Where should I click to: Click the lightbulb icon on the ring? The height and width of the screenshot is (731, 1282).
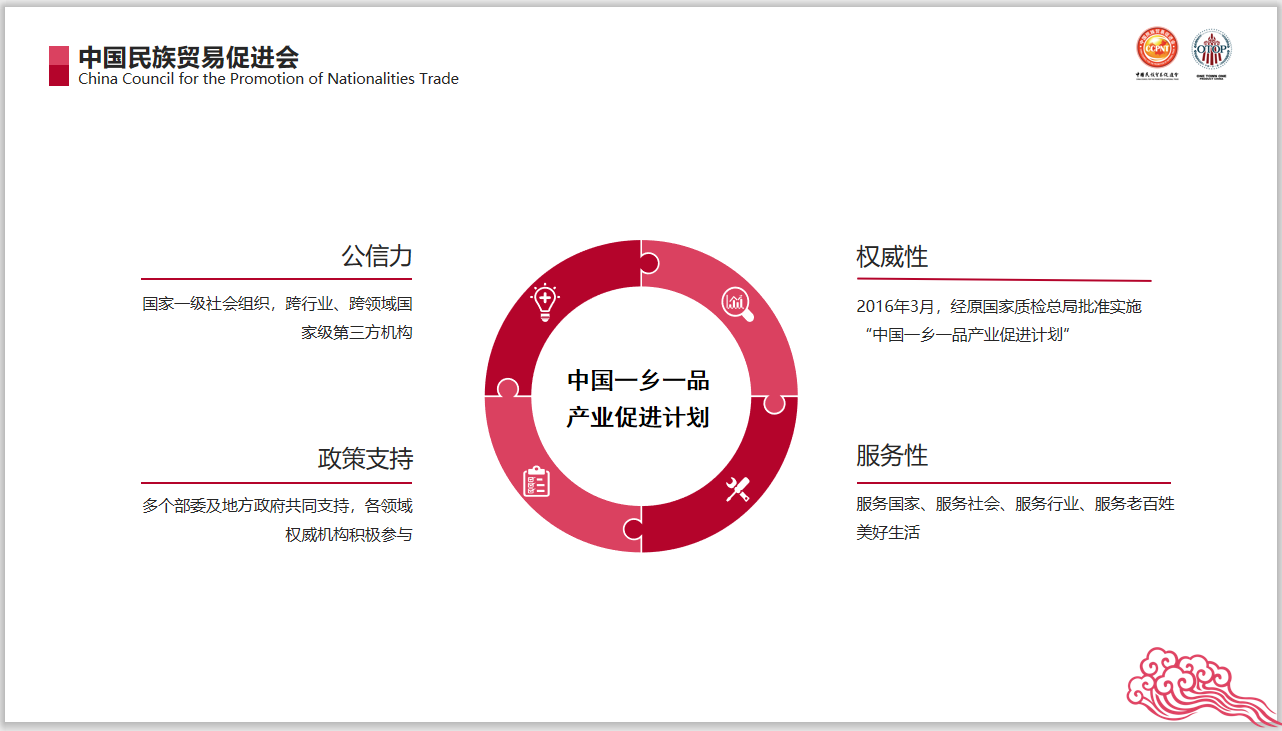click(x=544, y=302)
